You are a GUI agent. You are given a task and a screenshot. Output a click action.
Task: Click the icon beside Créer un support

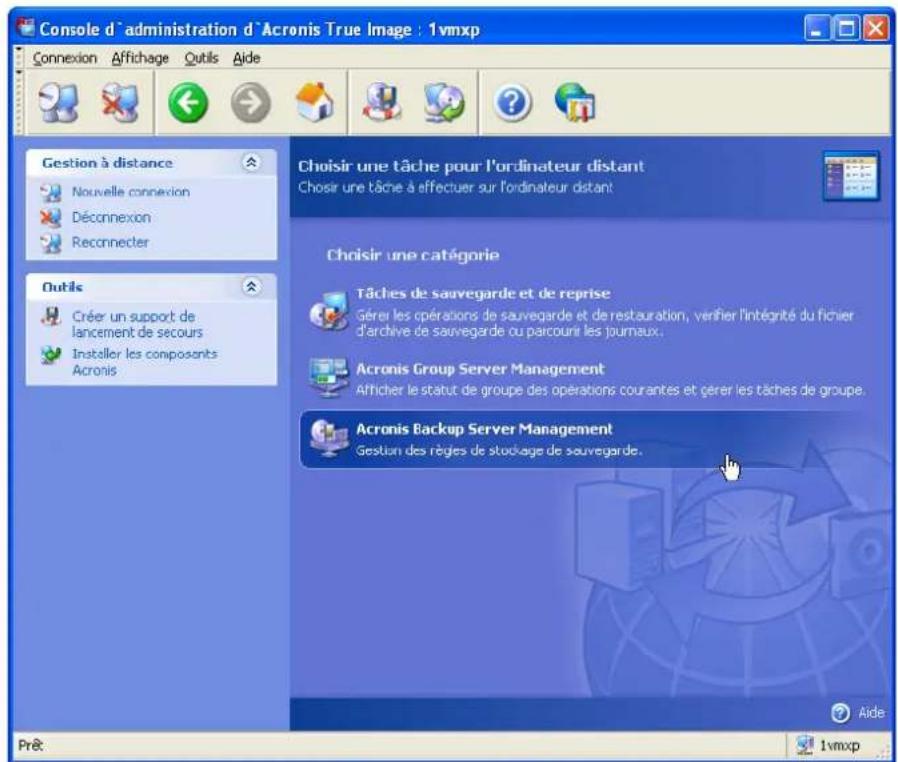click(x=51, y=317)
